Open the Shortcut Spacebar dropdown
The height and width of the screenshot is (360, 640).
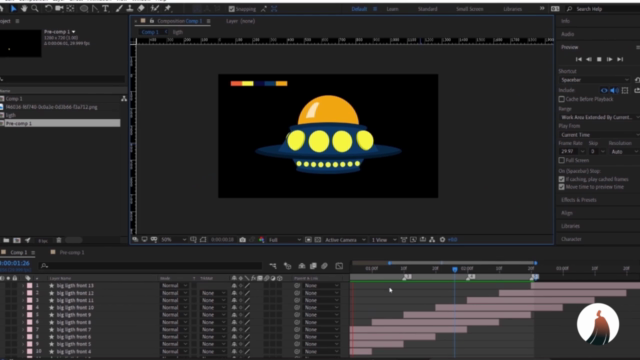point(594,80)
